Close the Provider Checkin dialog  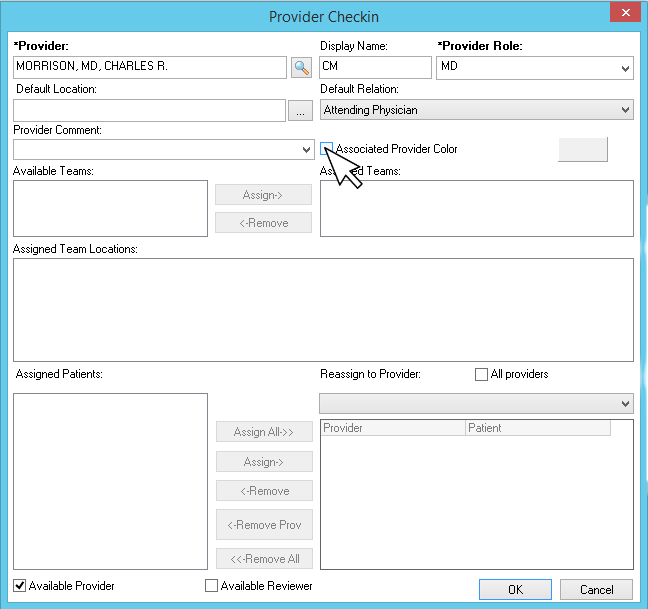(624, 13)
